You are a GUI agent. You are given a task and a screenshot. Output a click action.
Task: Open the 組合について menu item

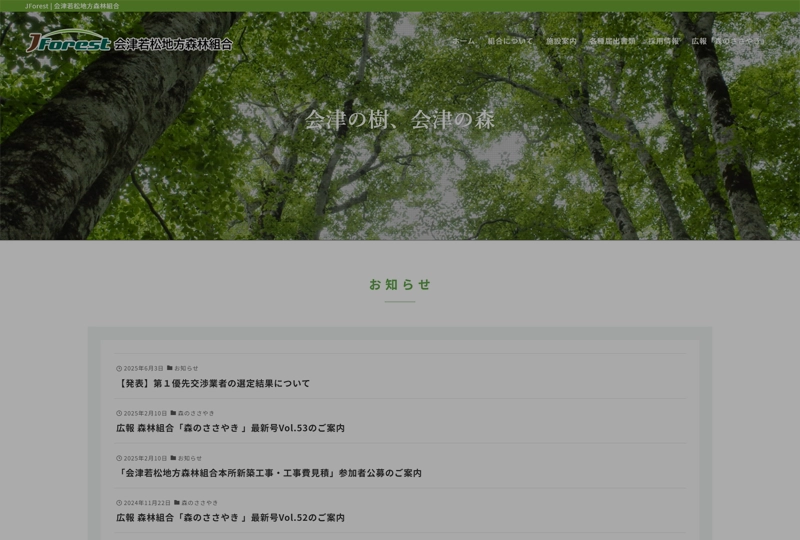pos(510,42)
